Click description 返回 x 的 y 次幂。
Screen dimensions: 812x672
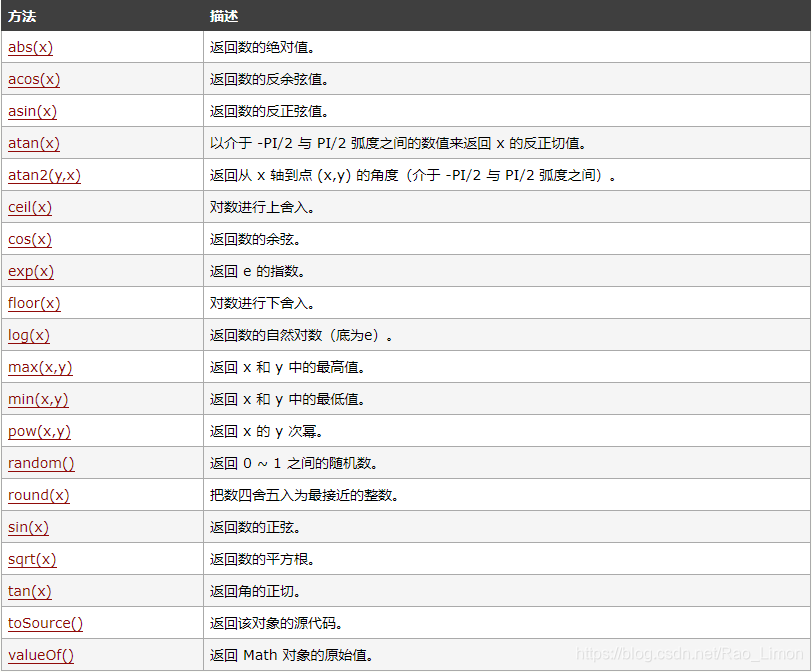click(266, 431)
